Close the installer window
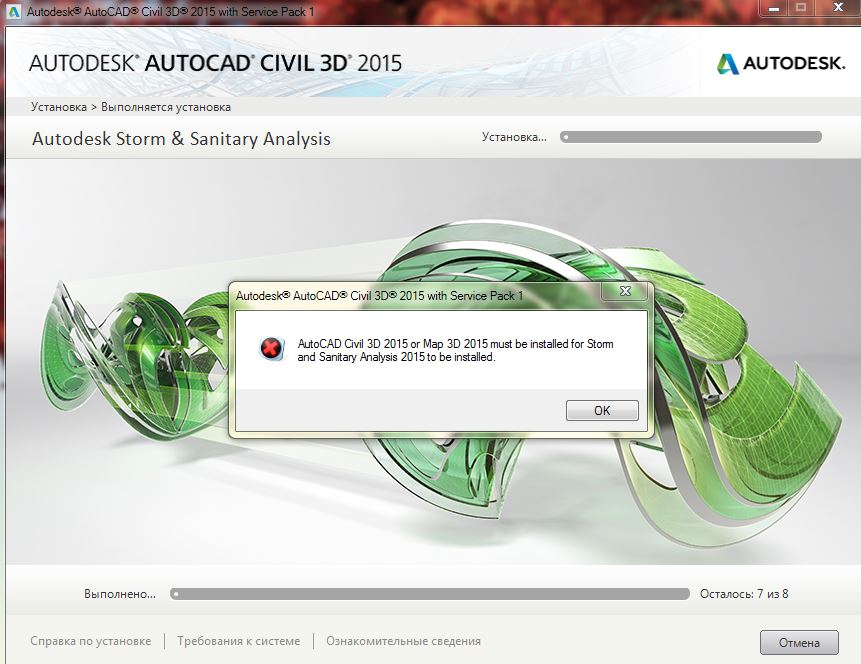Screen dimensions: 861x664 838,8
